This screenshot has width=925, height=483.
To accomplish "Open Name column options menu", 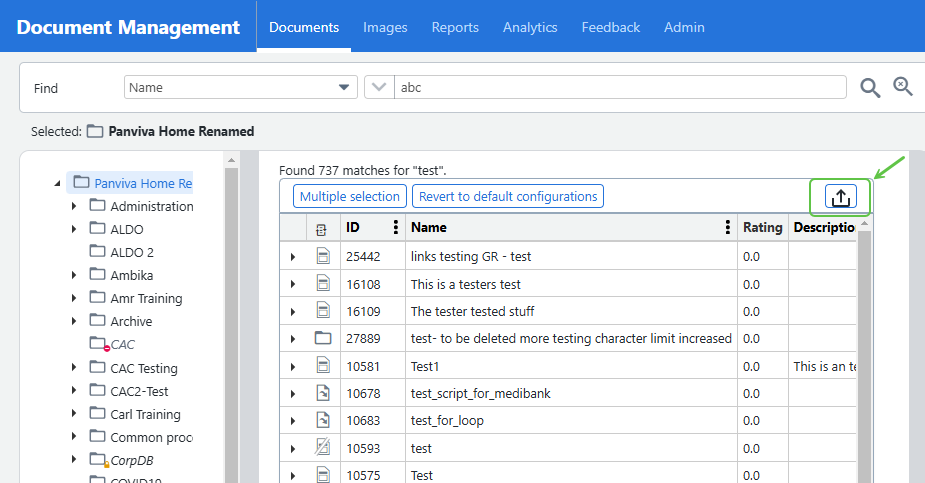I will pyautogui.click(x=727, y=227).
